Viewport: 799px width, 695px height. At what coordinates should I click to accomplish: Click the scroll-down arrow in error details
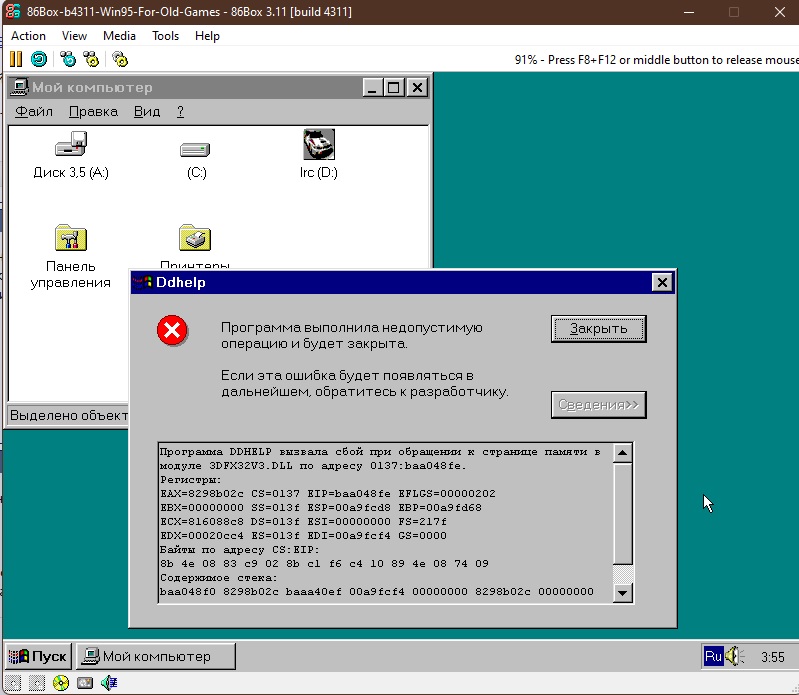click(x=622, y=593)
